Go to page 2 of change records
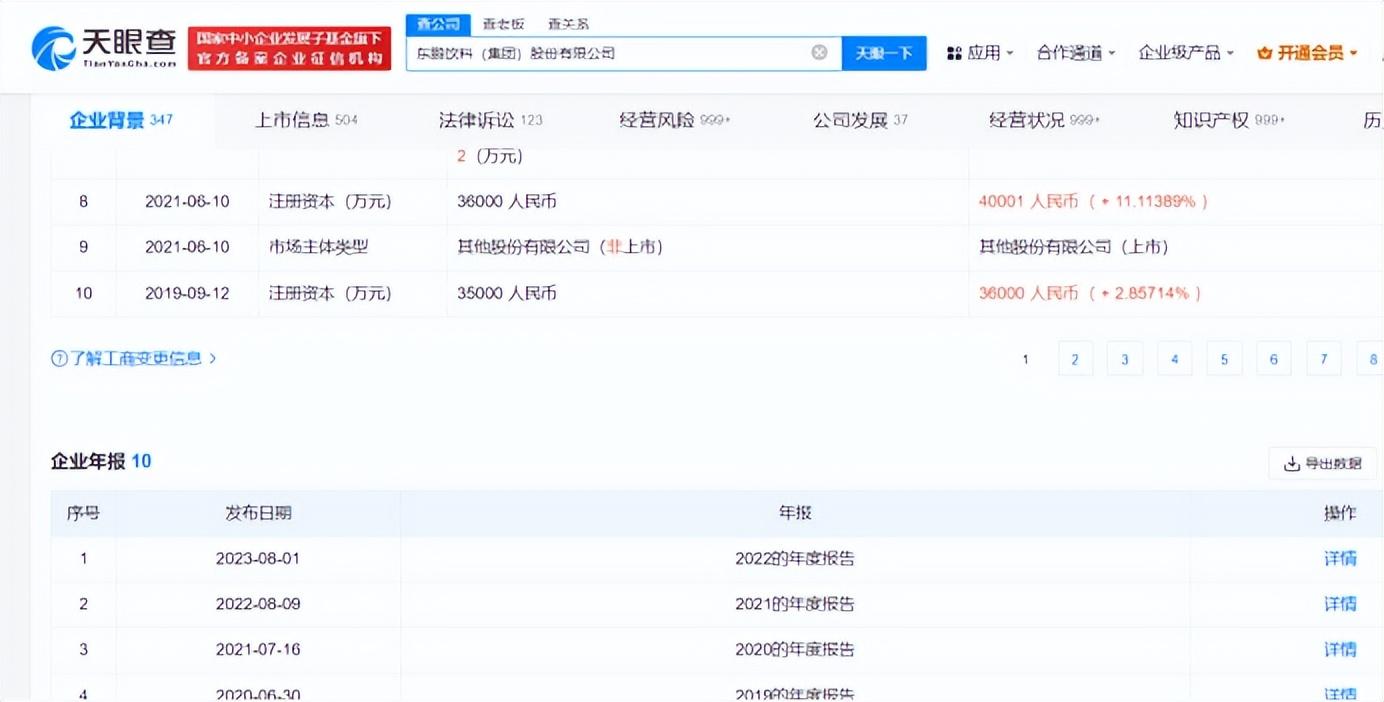This screenshot has height=702, width=1384. (x=1075, y=359)
